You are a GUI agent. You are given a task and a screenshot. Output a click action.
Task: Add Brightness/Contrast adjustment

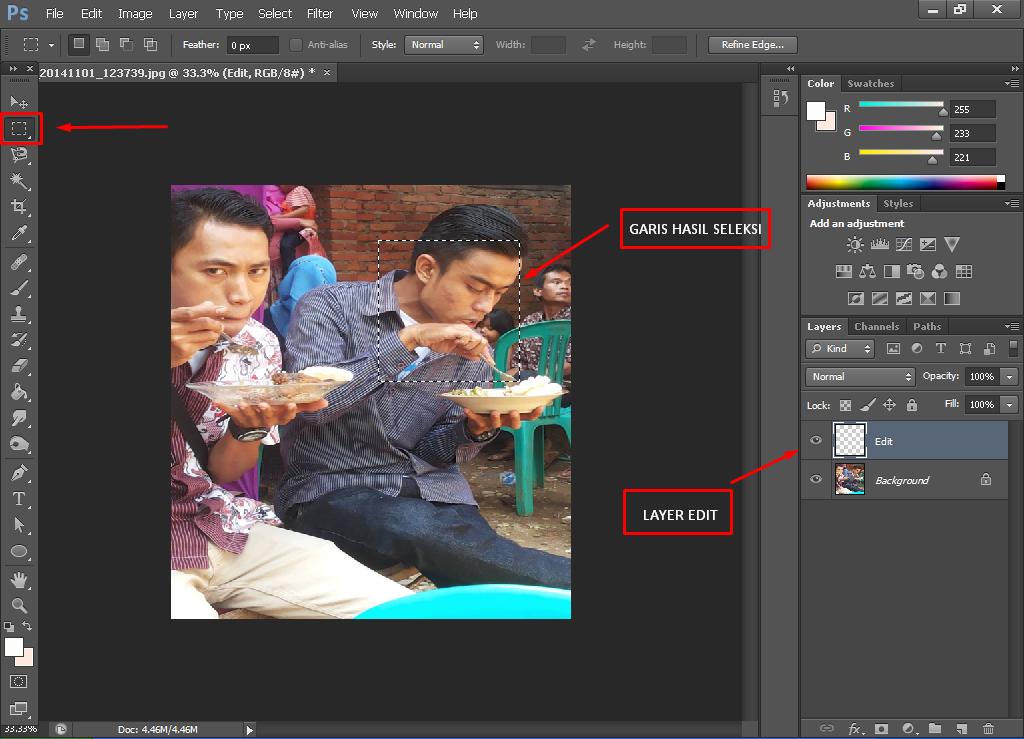[x=855, y=245]
